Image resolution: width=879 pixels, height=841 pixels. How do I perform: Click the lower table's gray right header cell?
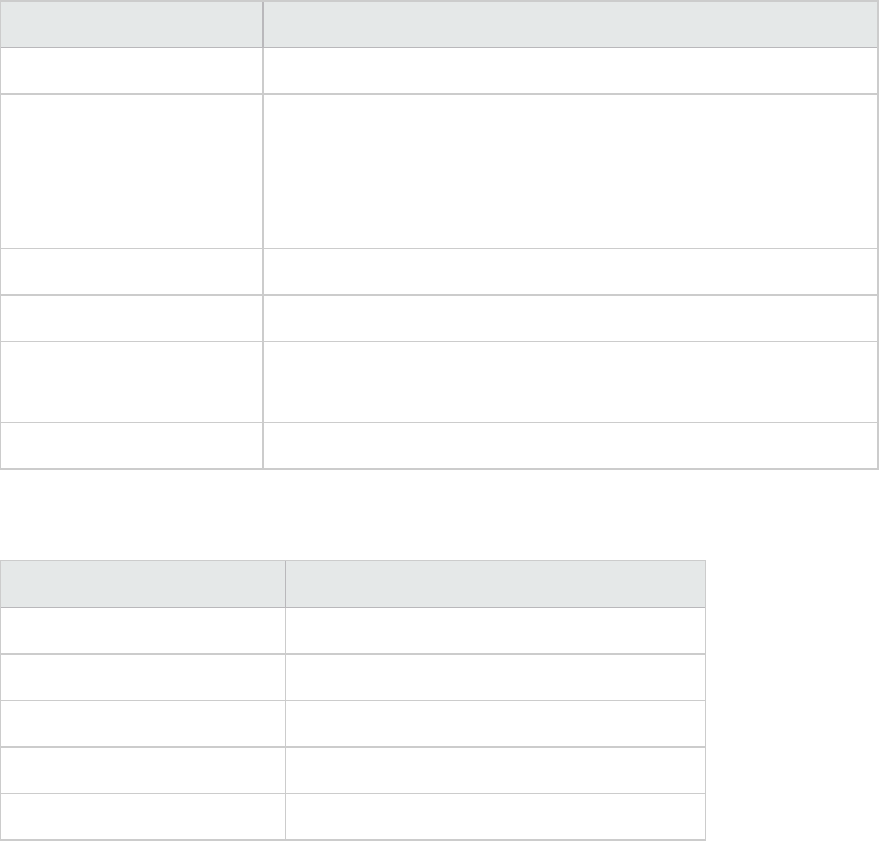click(496, 584)
